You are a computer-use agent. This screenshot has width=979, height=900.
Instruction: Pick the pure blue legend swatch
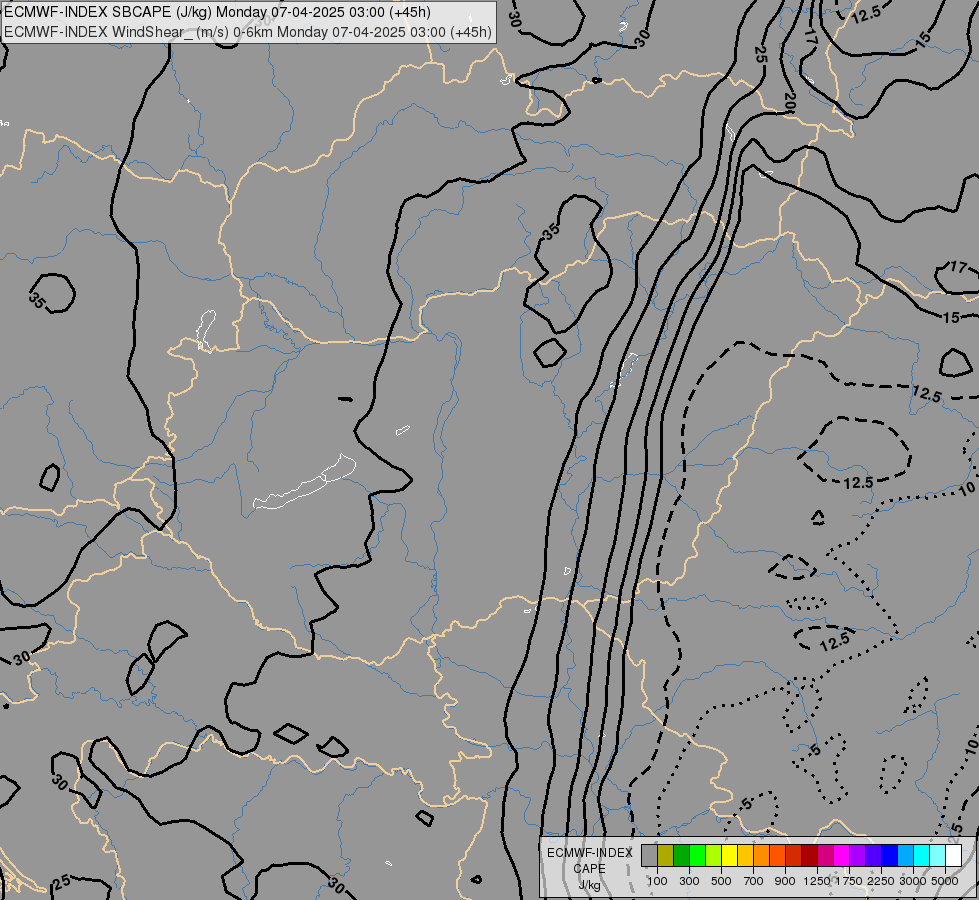(x=890, y=855)
